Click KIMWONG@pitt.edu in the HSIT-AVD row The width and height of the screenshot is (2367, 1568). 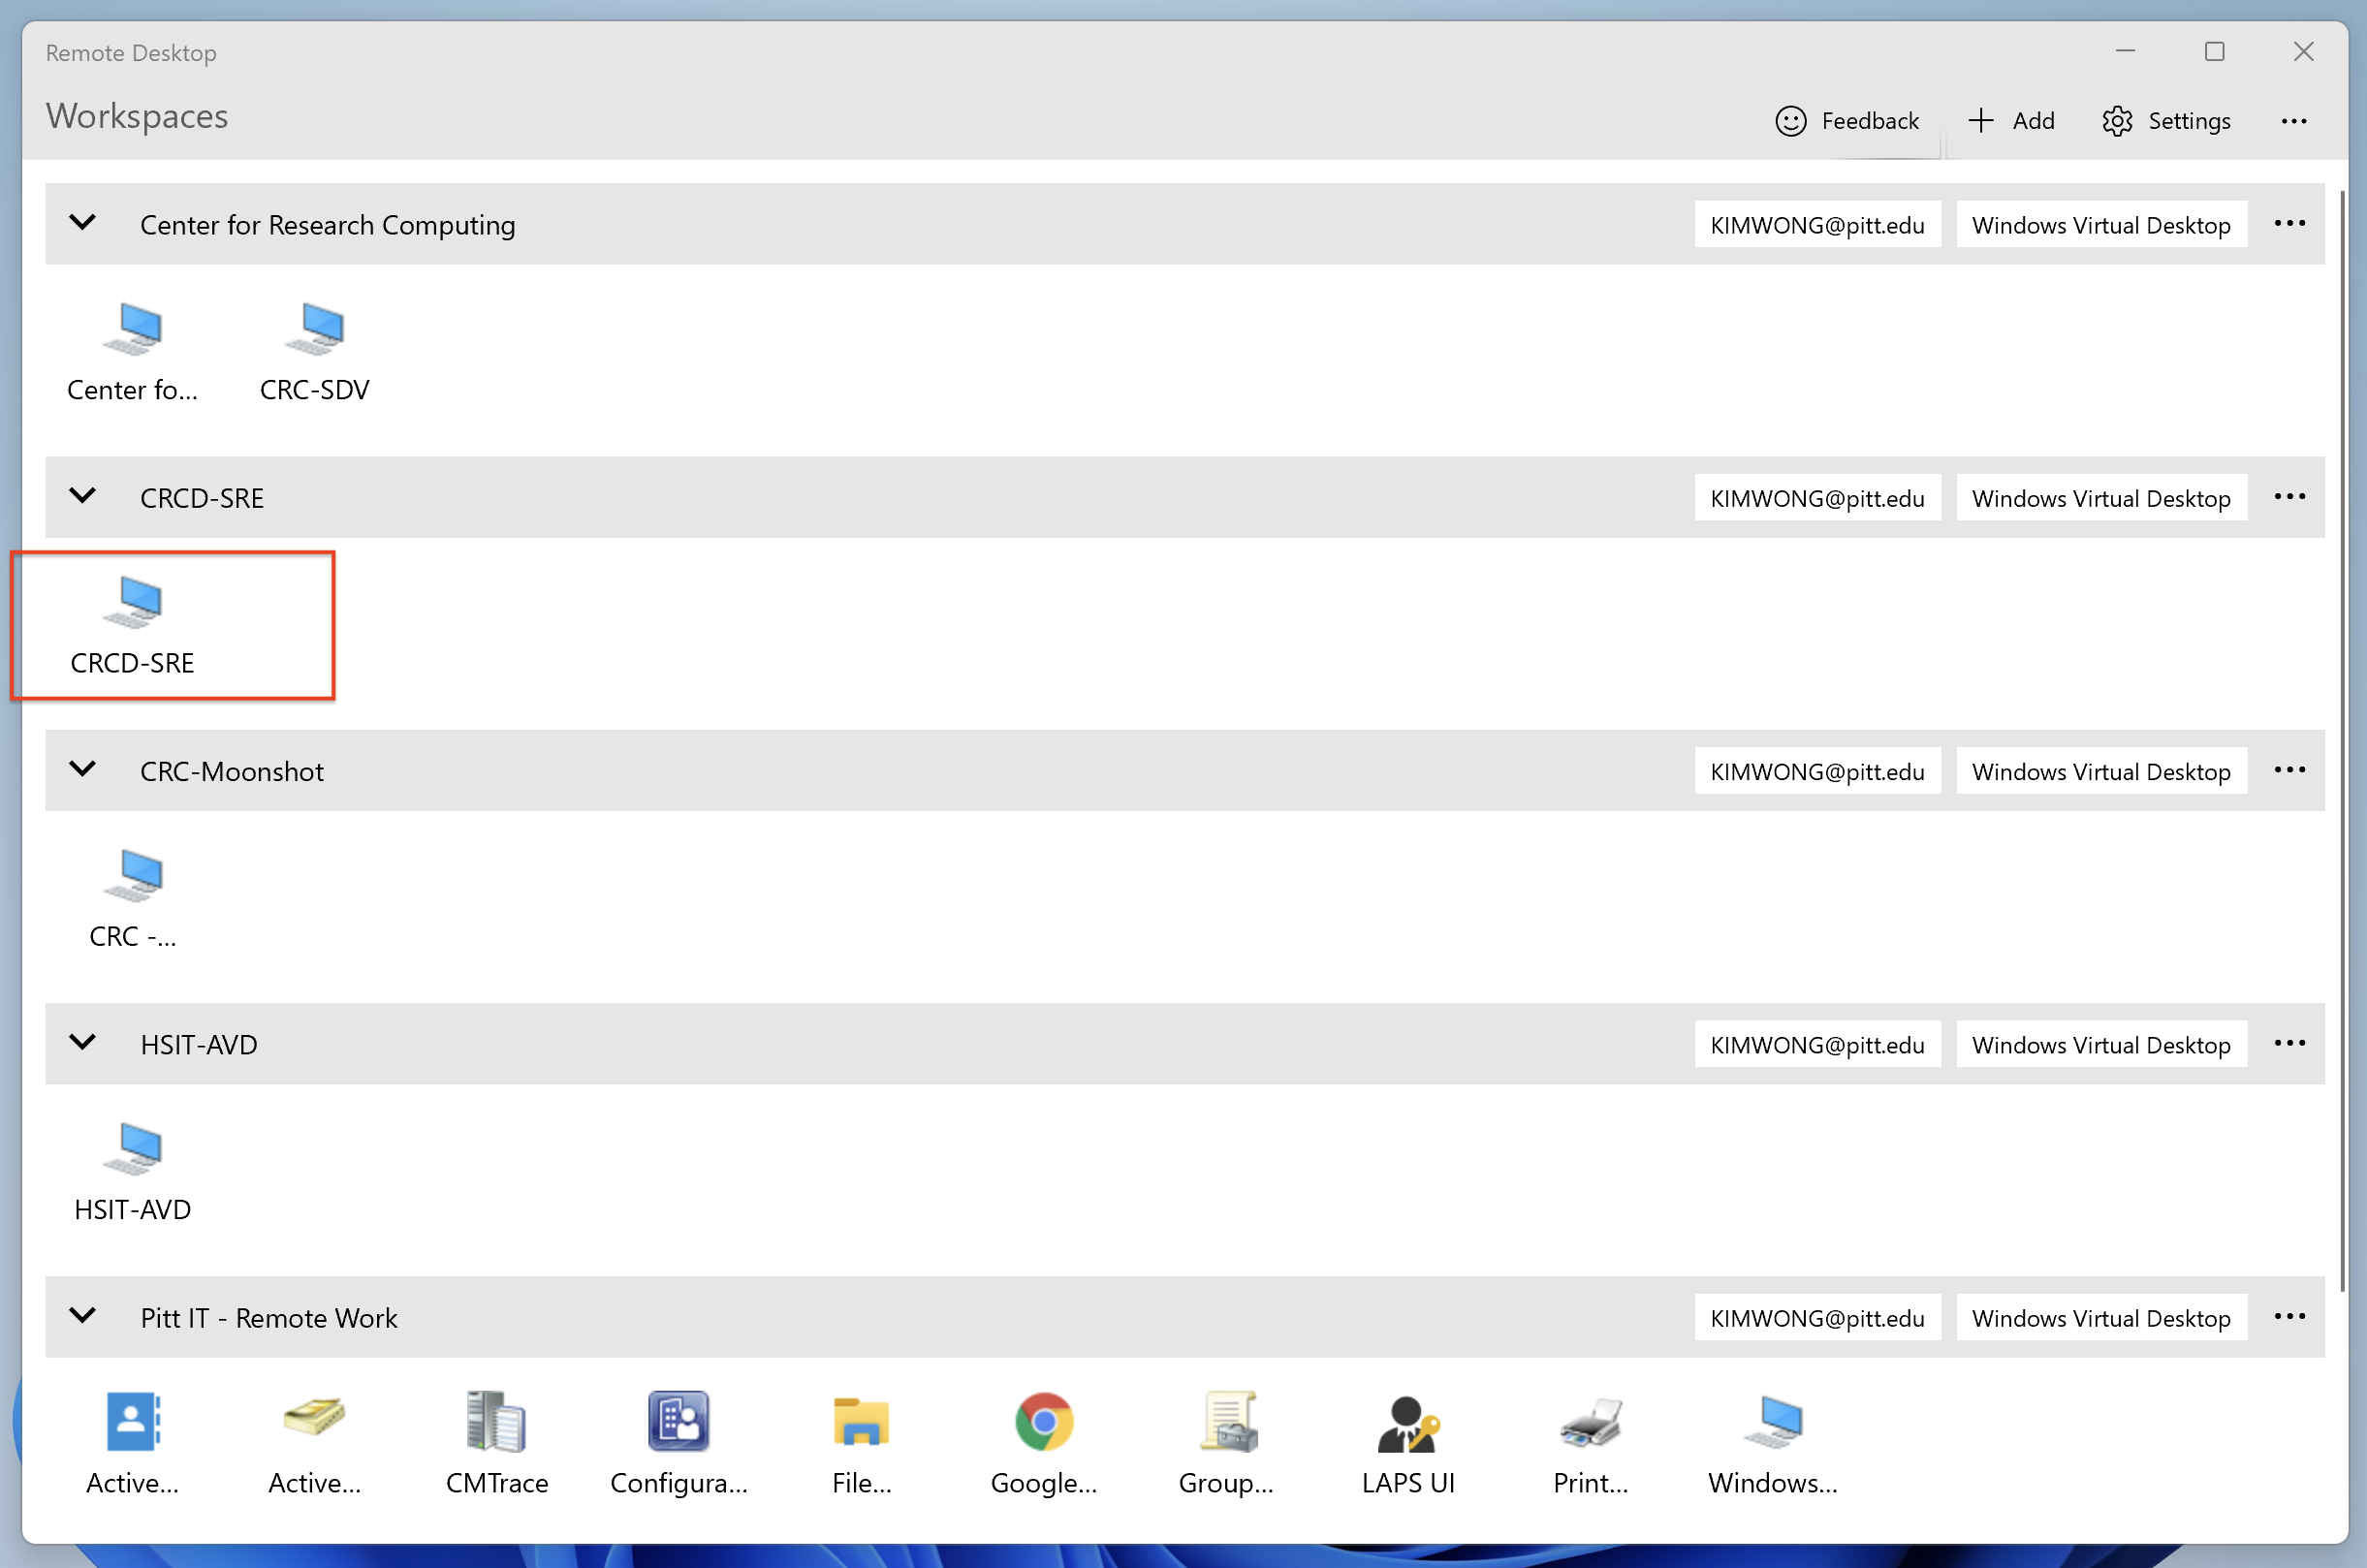(1817, 1045)
